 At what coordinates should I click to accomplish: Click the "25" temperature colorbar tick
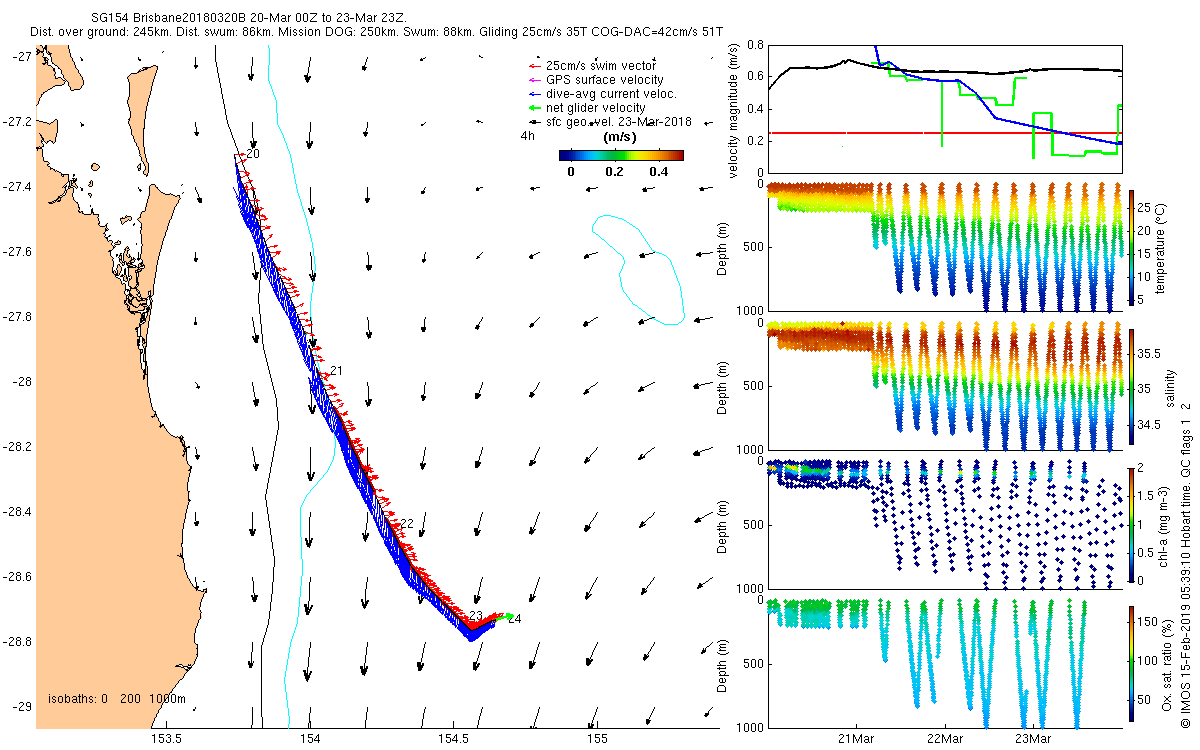[x=1146, y=208]
